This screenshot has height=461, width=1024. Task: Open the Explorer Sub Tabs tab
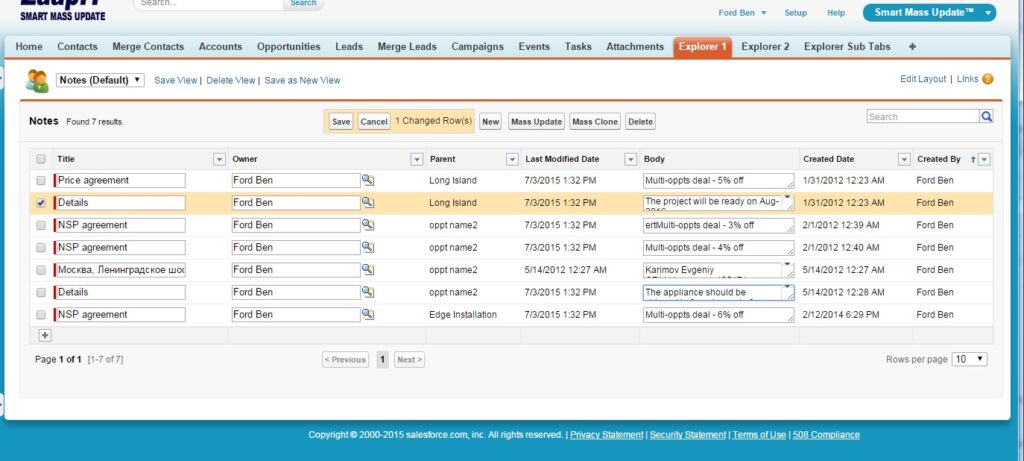(x=847, y=46)
